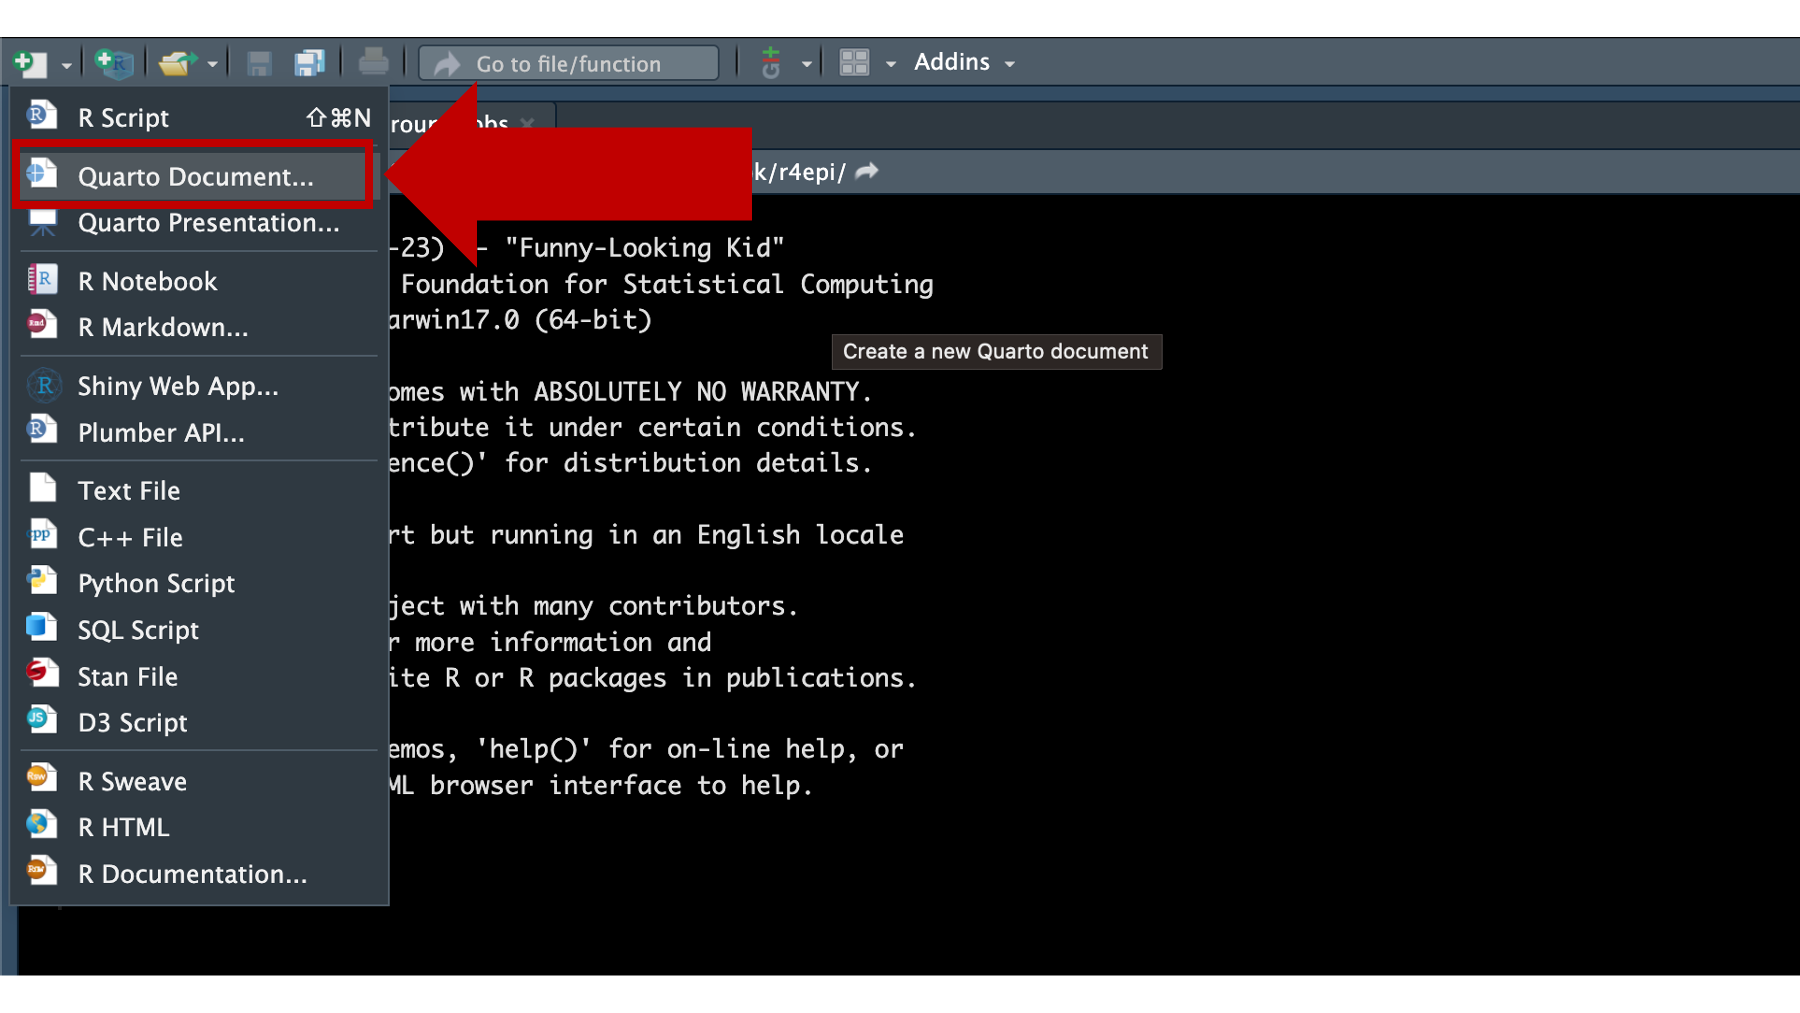Choose Stan File from the menu
Image resolution: width=1800 pixels, height=1013 pixels.
click(199, 677)
